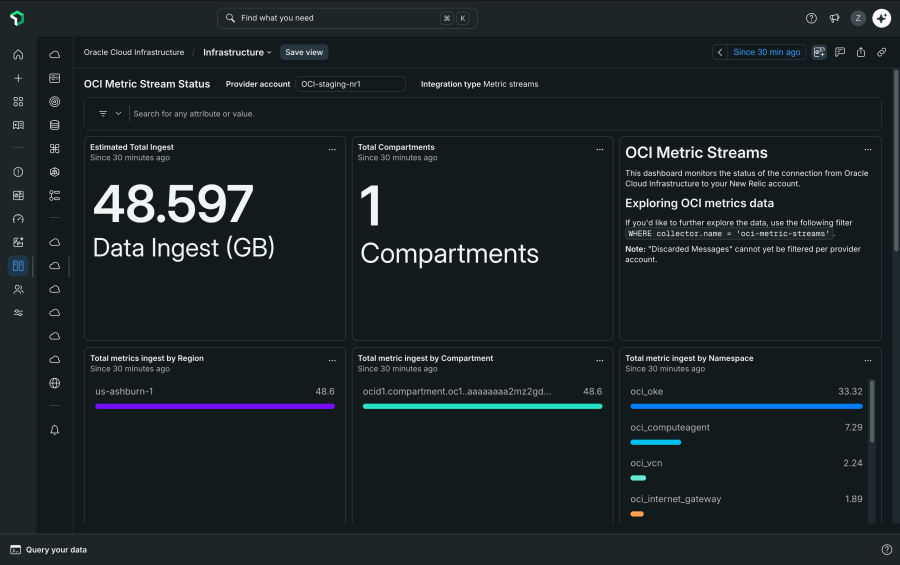
Task: Open Total metrics ingest by Region ellipsis
Action: (x=332, y=361)
